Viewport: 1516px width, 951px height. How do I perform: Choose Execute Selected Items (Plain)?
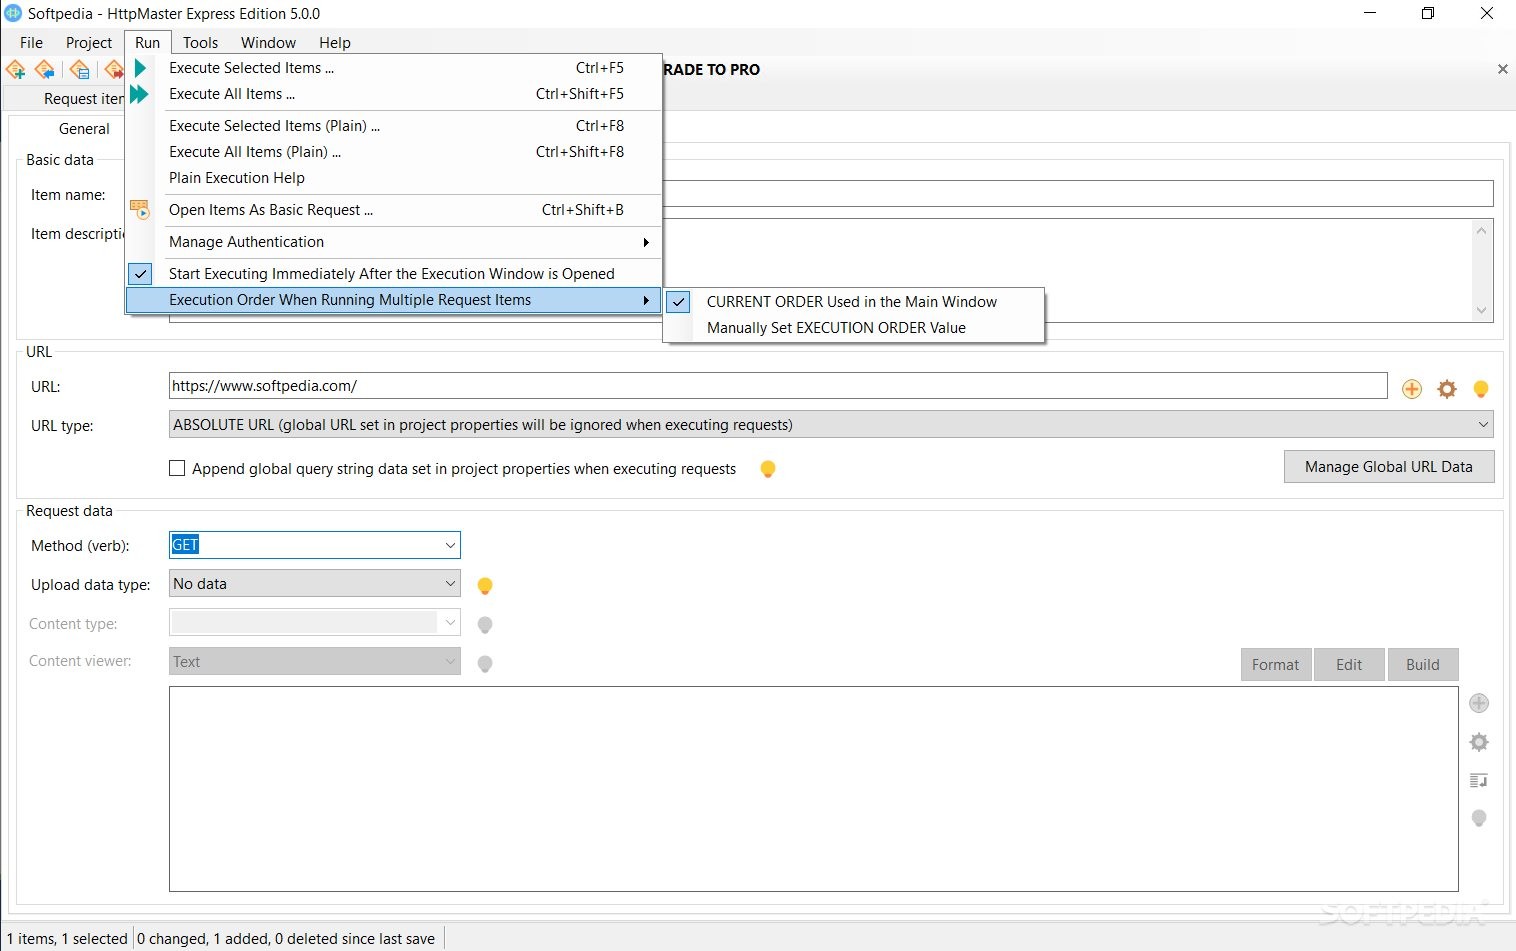pos(393,126)
